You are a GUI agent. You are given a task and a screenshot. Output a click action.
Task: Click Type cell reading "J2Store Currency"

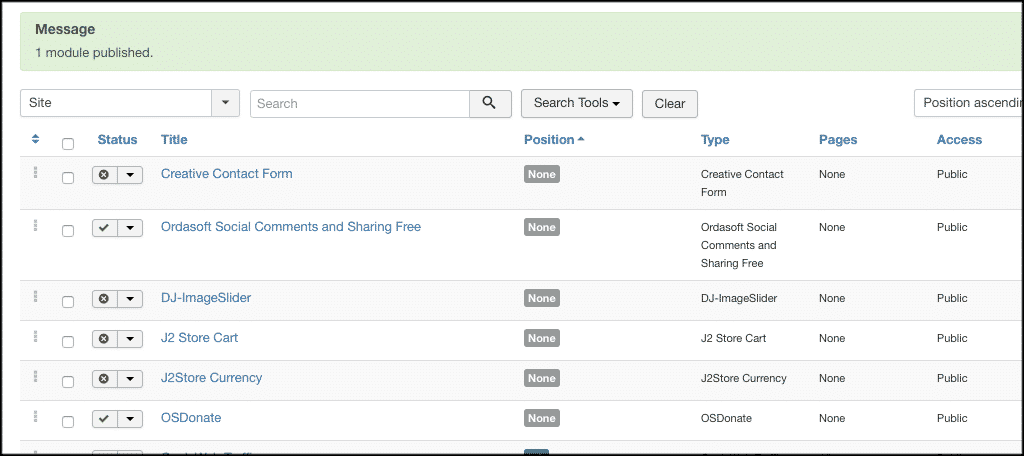pos(744,378)
